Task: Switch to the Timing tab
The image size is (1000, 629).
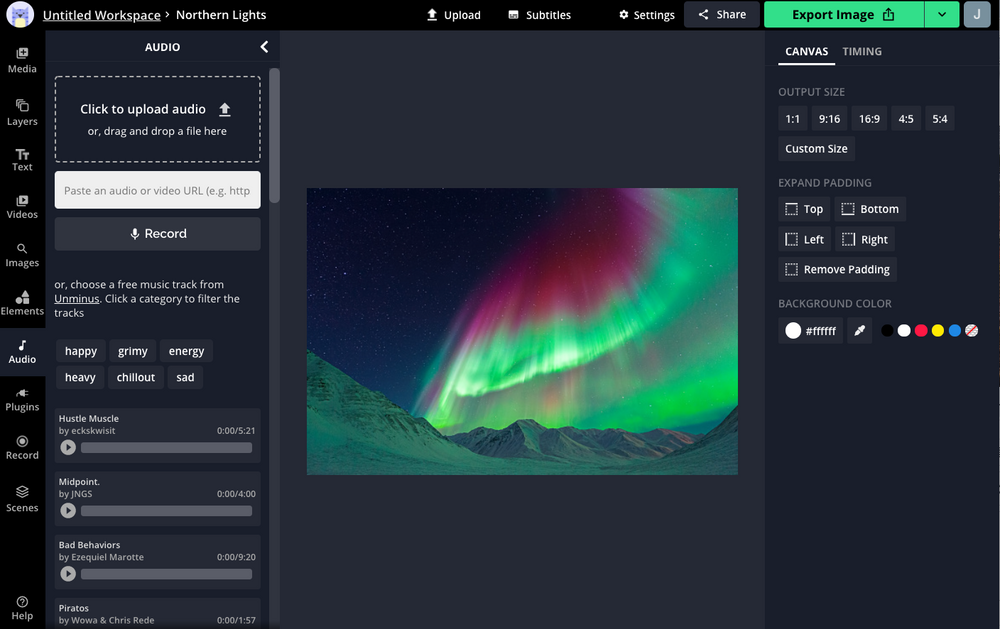Action: [862, 51]
